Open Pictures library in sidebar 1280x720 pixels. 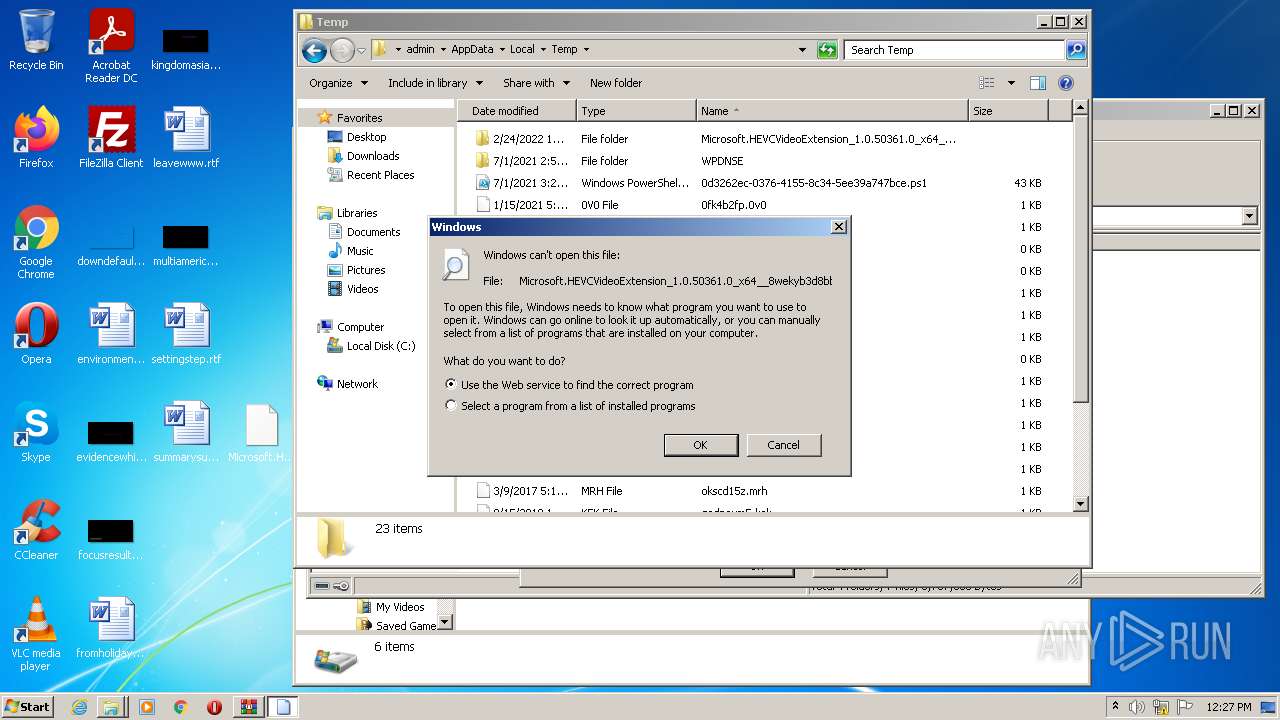tap(366, 270)
